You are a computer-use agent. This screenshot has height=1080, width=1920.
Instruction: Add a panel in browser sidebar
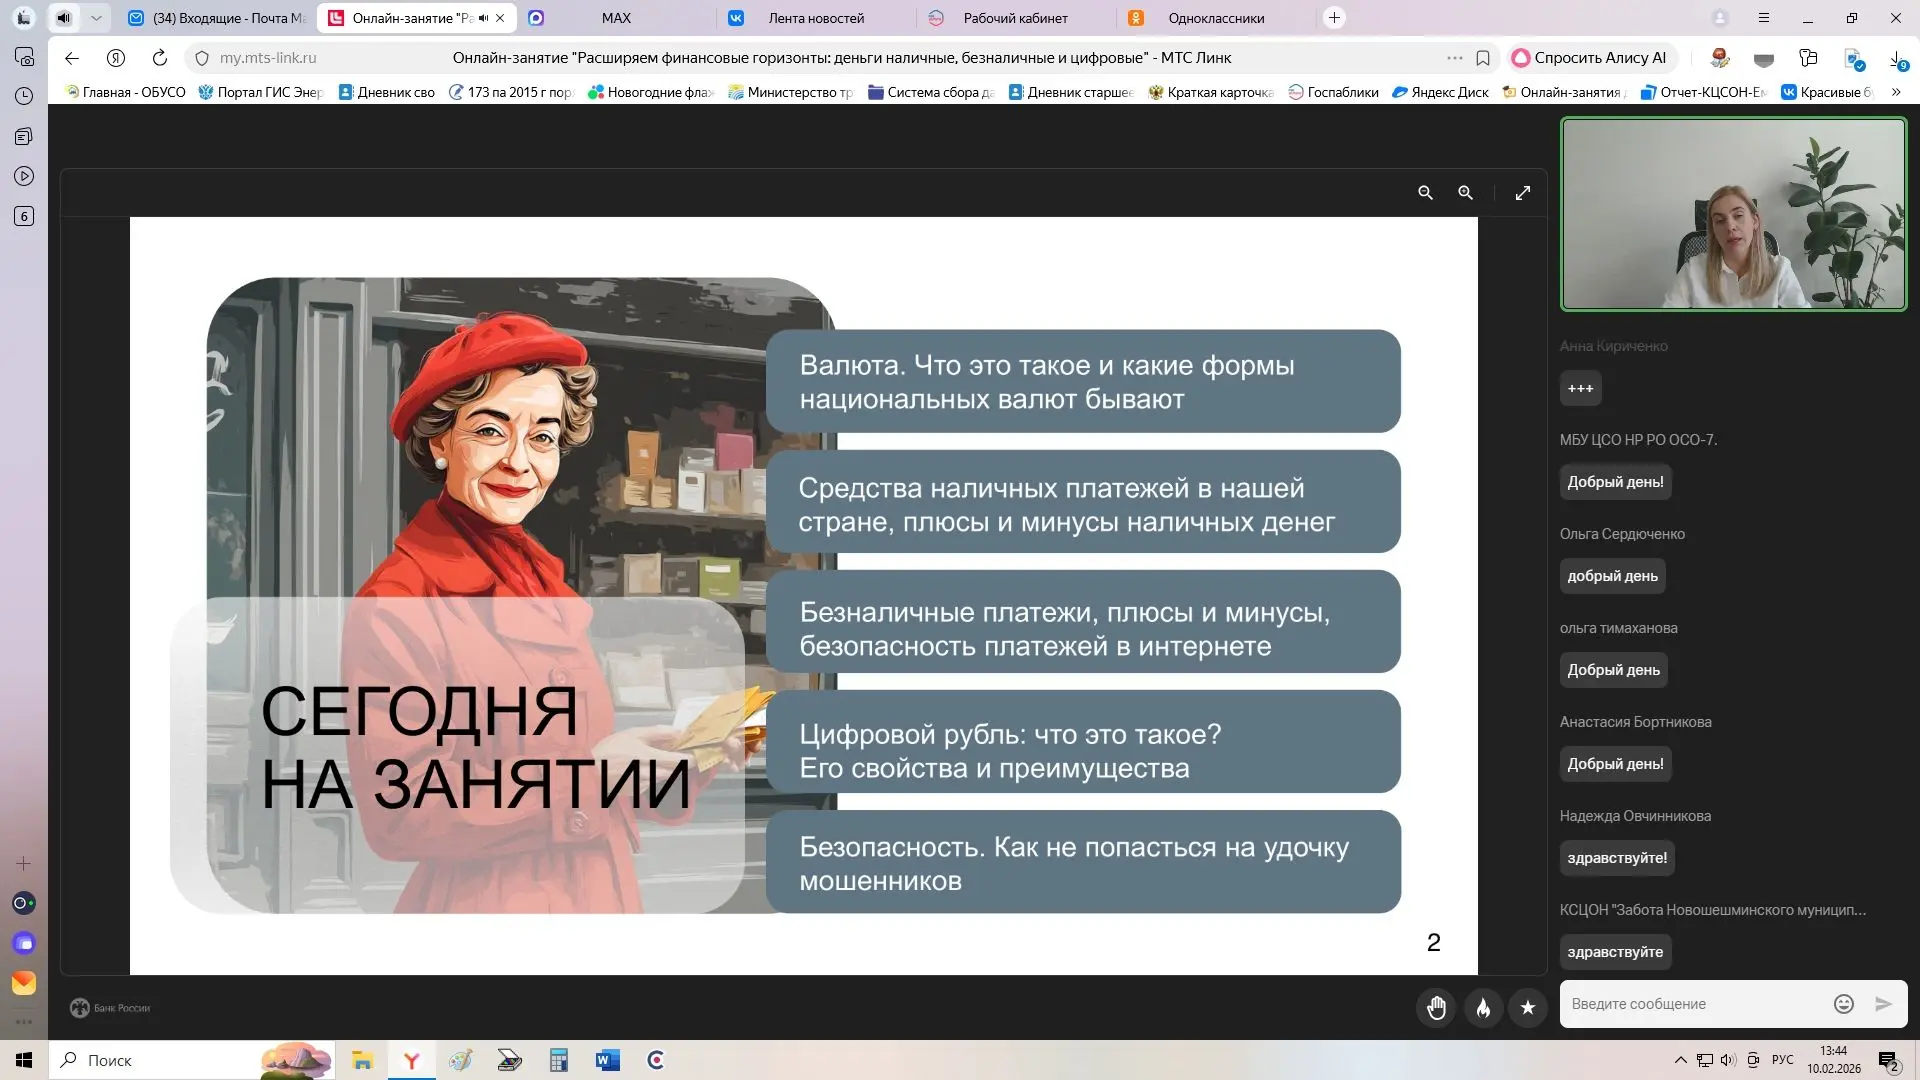pos(24,863)
